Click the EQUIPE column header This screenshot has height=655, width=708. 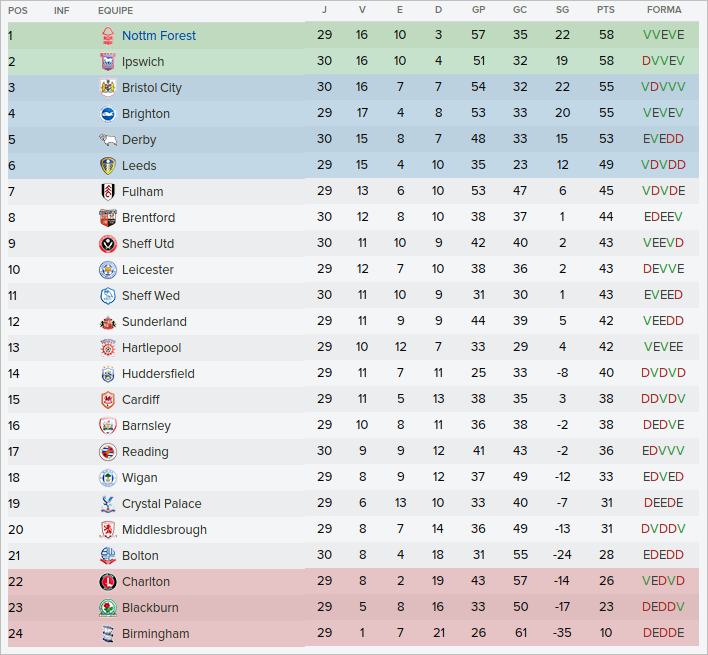(116, 10)
